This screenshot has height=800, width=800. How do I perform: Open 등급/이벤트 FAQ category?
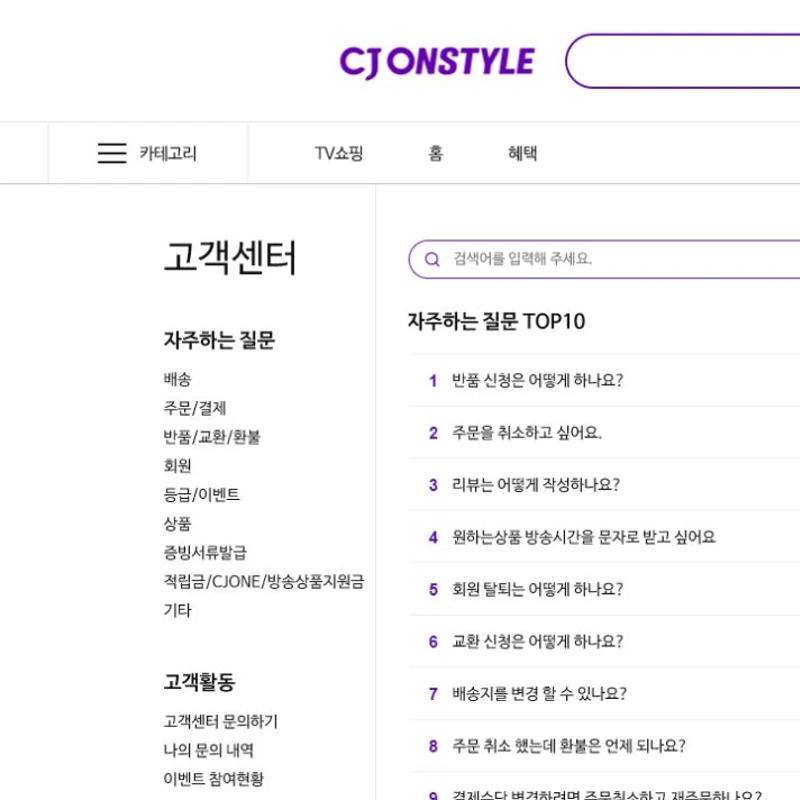(x=202, y=494)
